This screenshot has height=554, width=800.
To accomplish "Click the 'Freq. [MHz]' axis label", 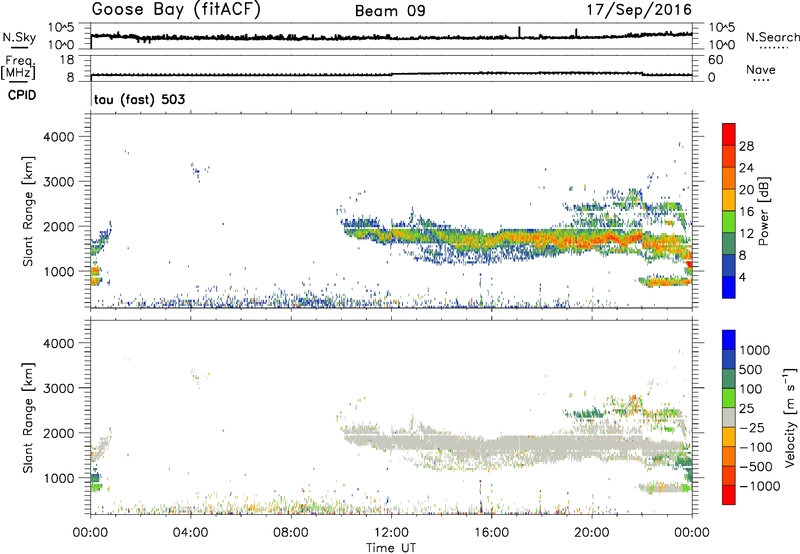I will click(19, 68).
